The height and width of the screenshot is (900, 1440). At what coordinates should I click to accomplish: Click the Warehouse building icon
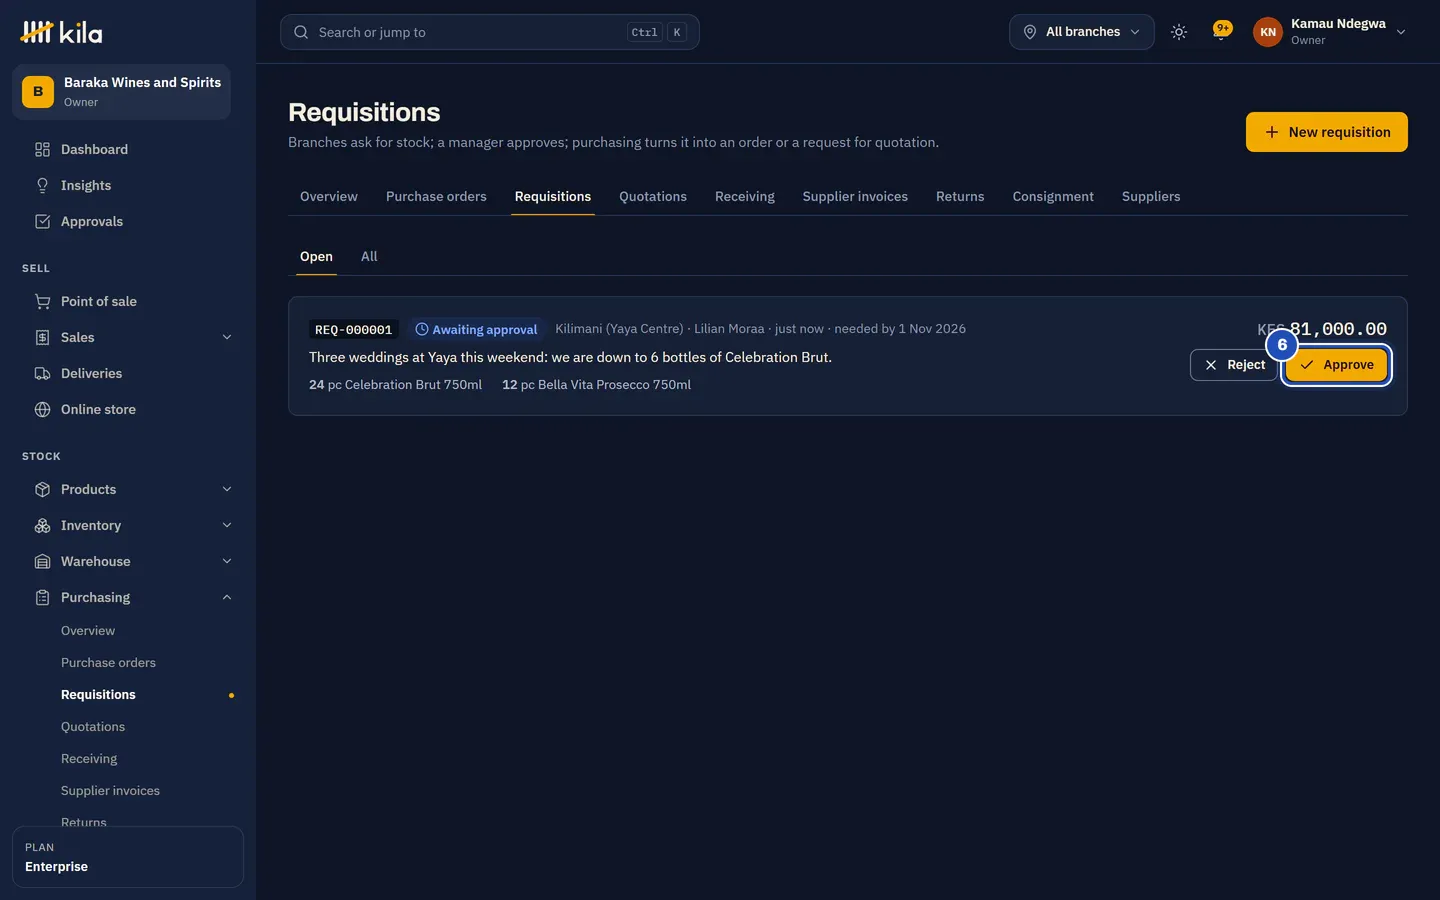[42, 561]
